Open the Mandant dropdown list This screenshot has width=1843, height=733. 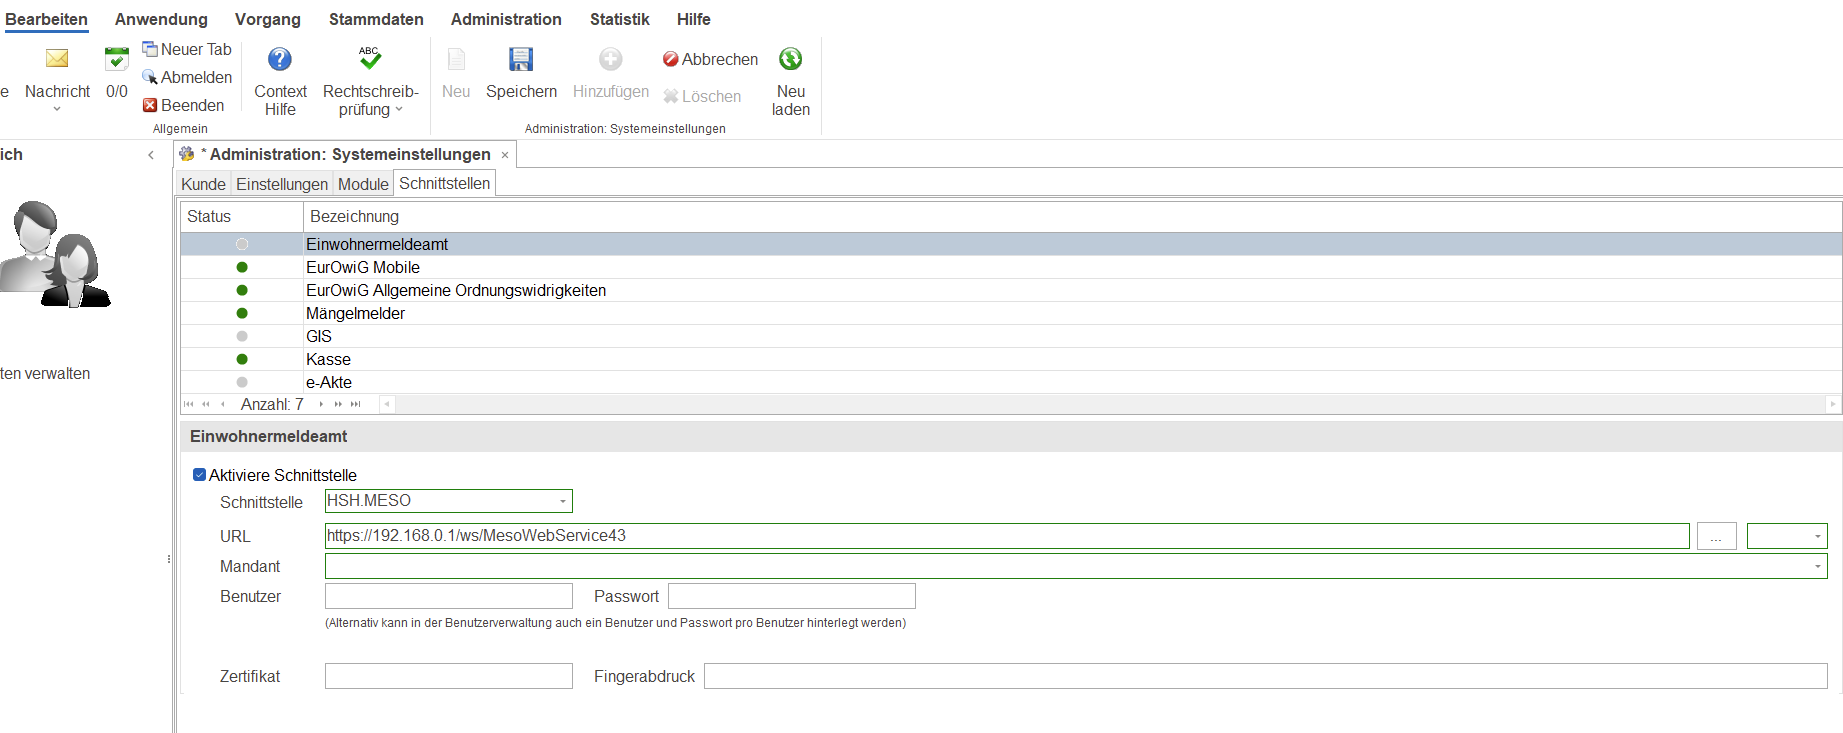click(x=1817, y=567)
